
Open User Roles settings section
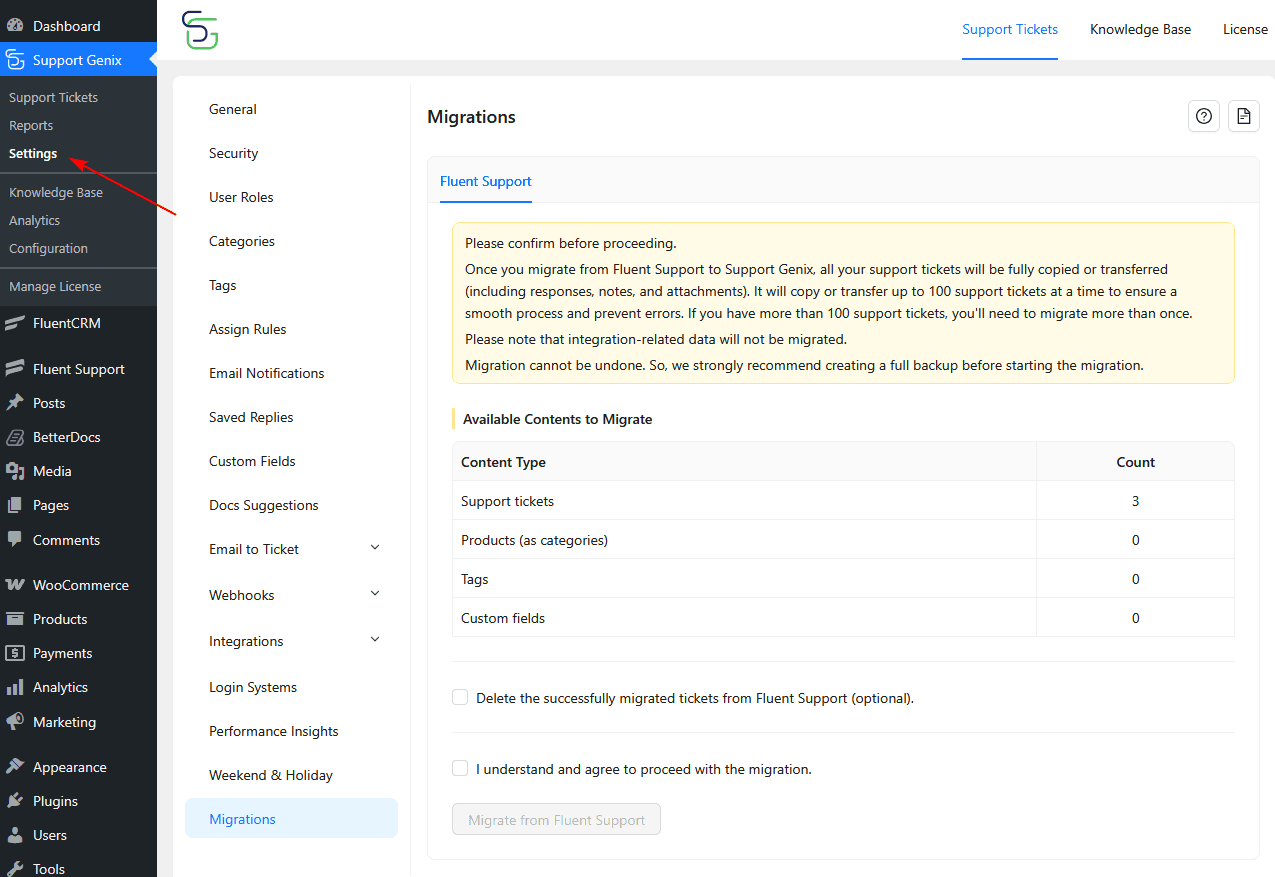(291, 197)
